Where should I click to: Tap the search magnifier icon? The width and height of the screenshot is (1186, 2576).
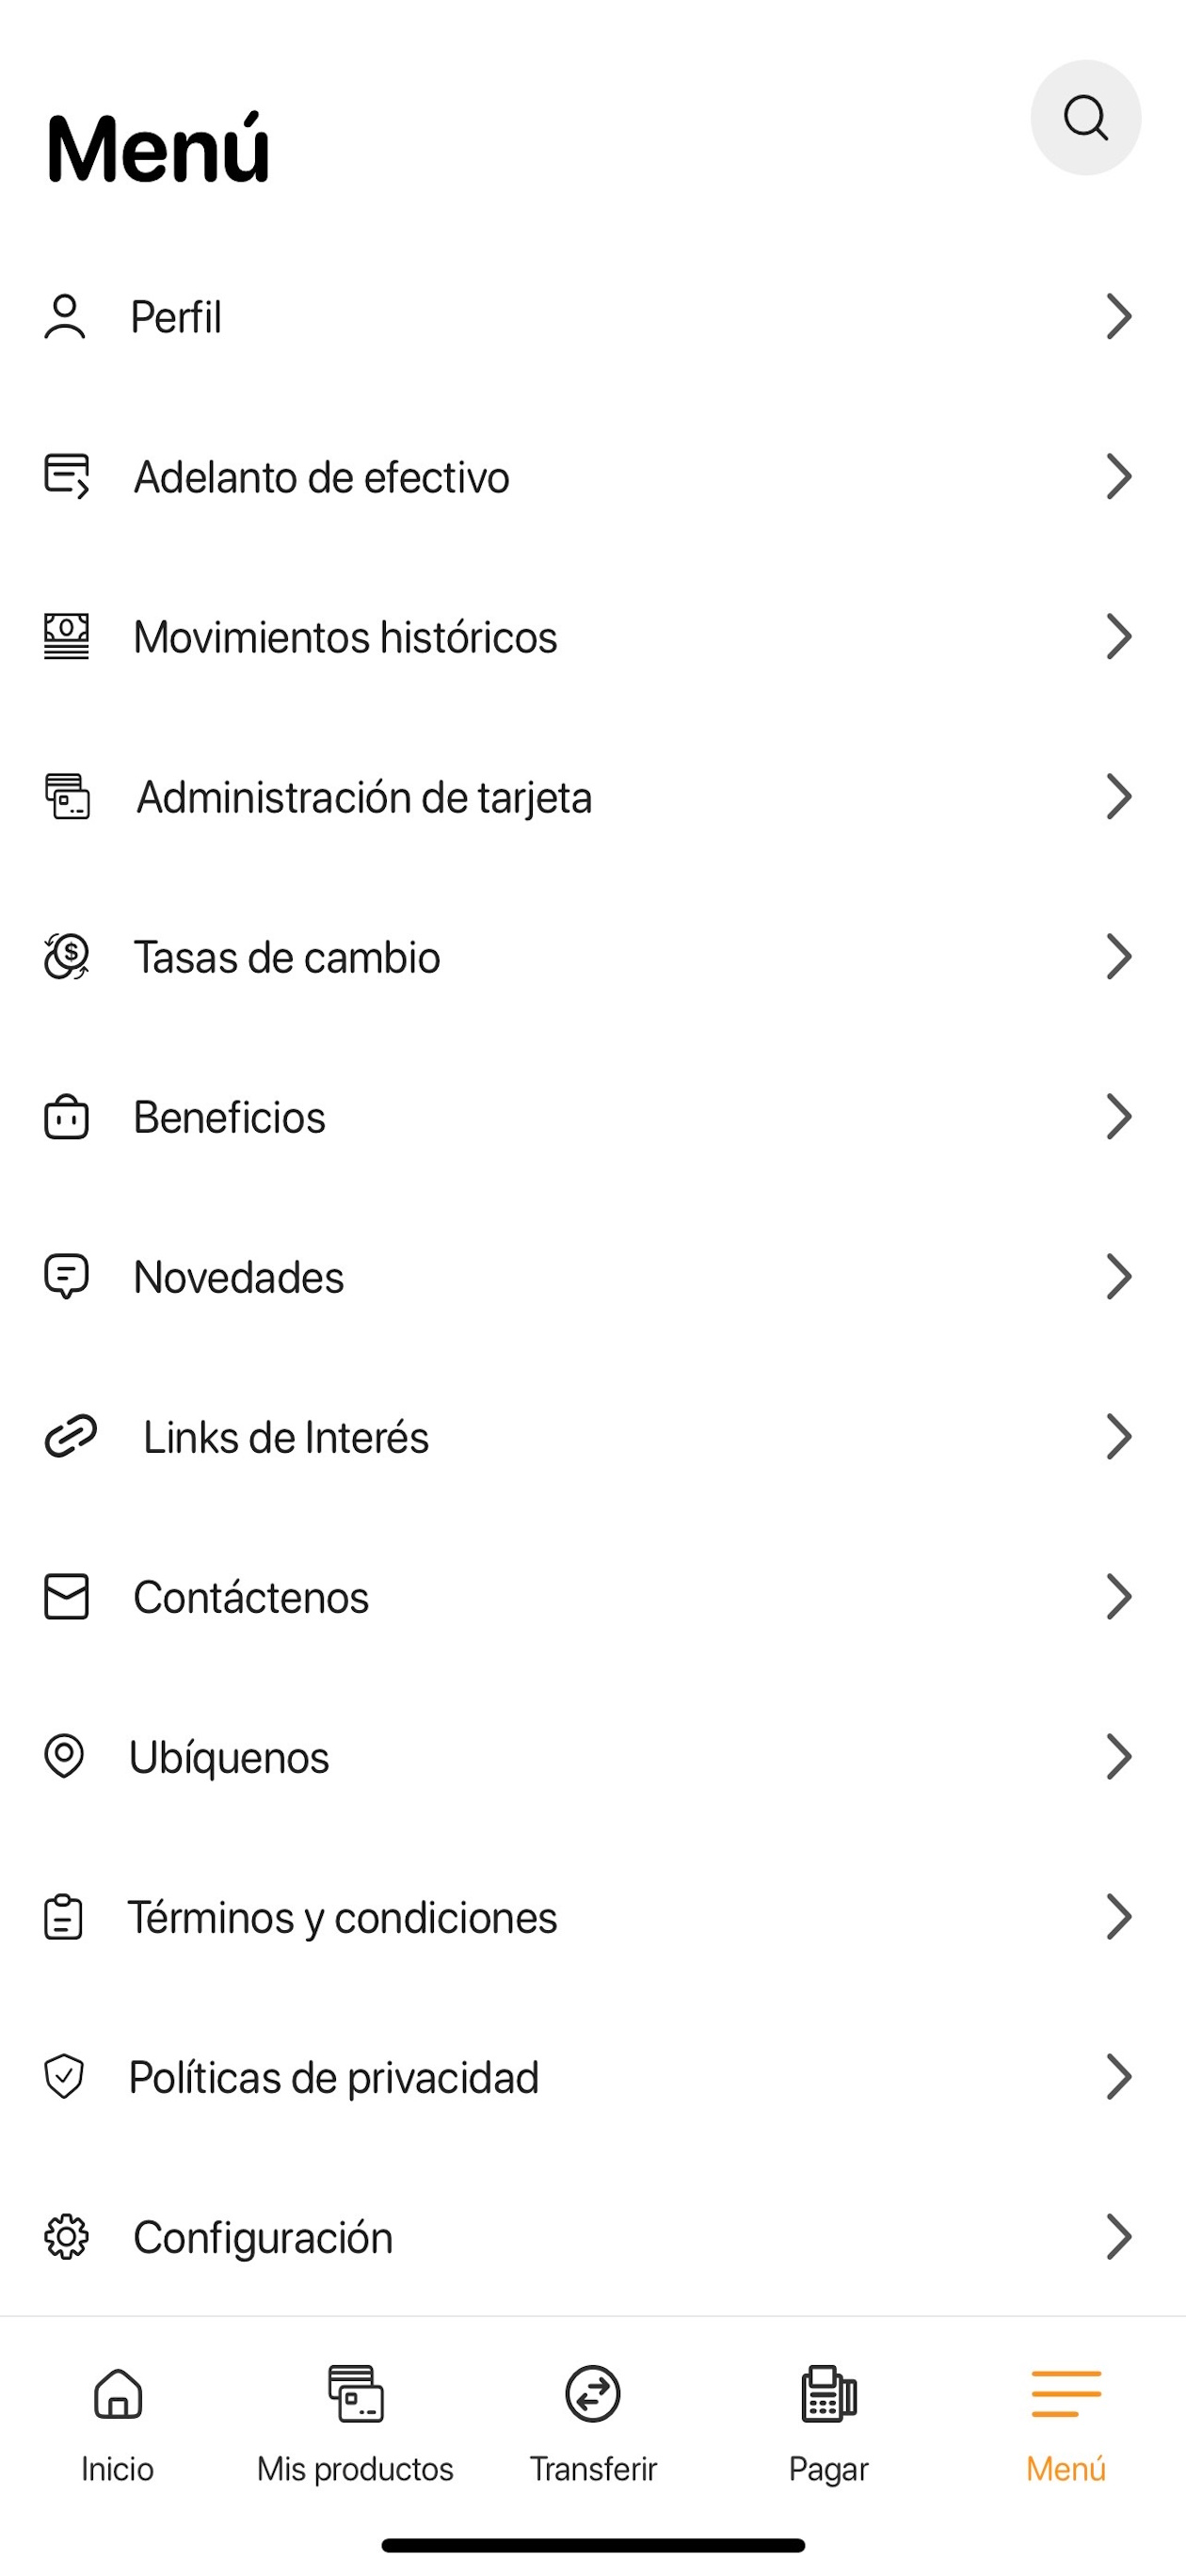(x=1085, y=118)
